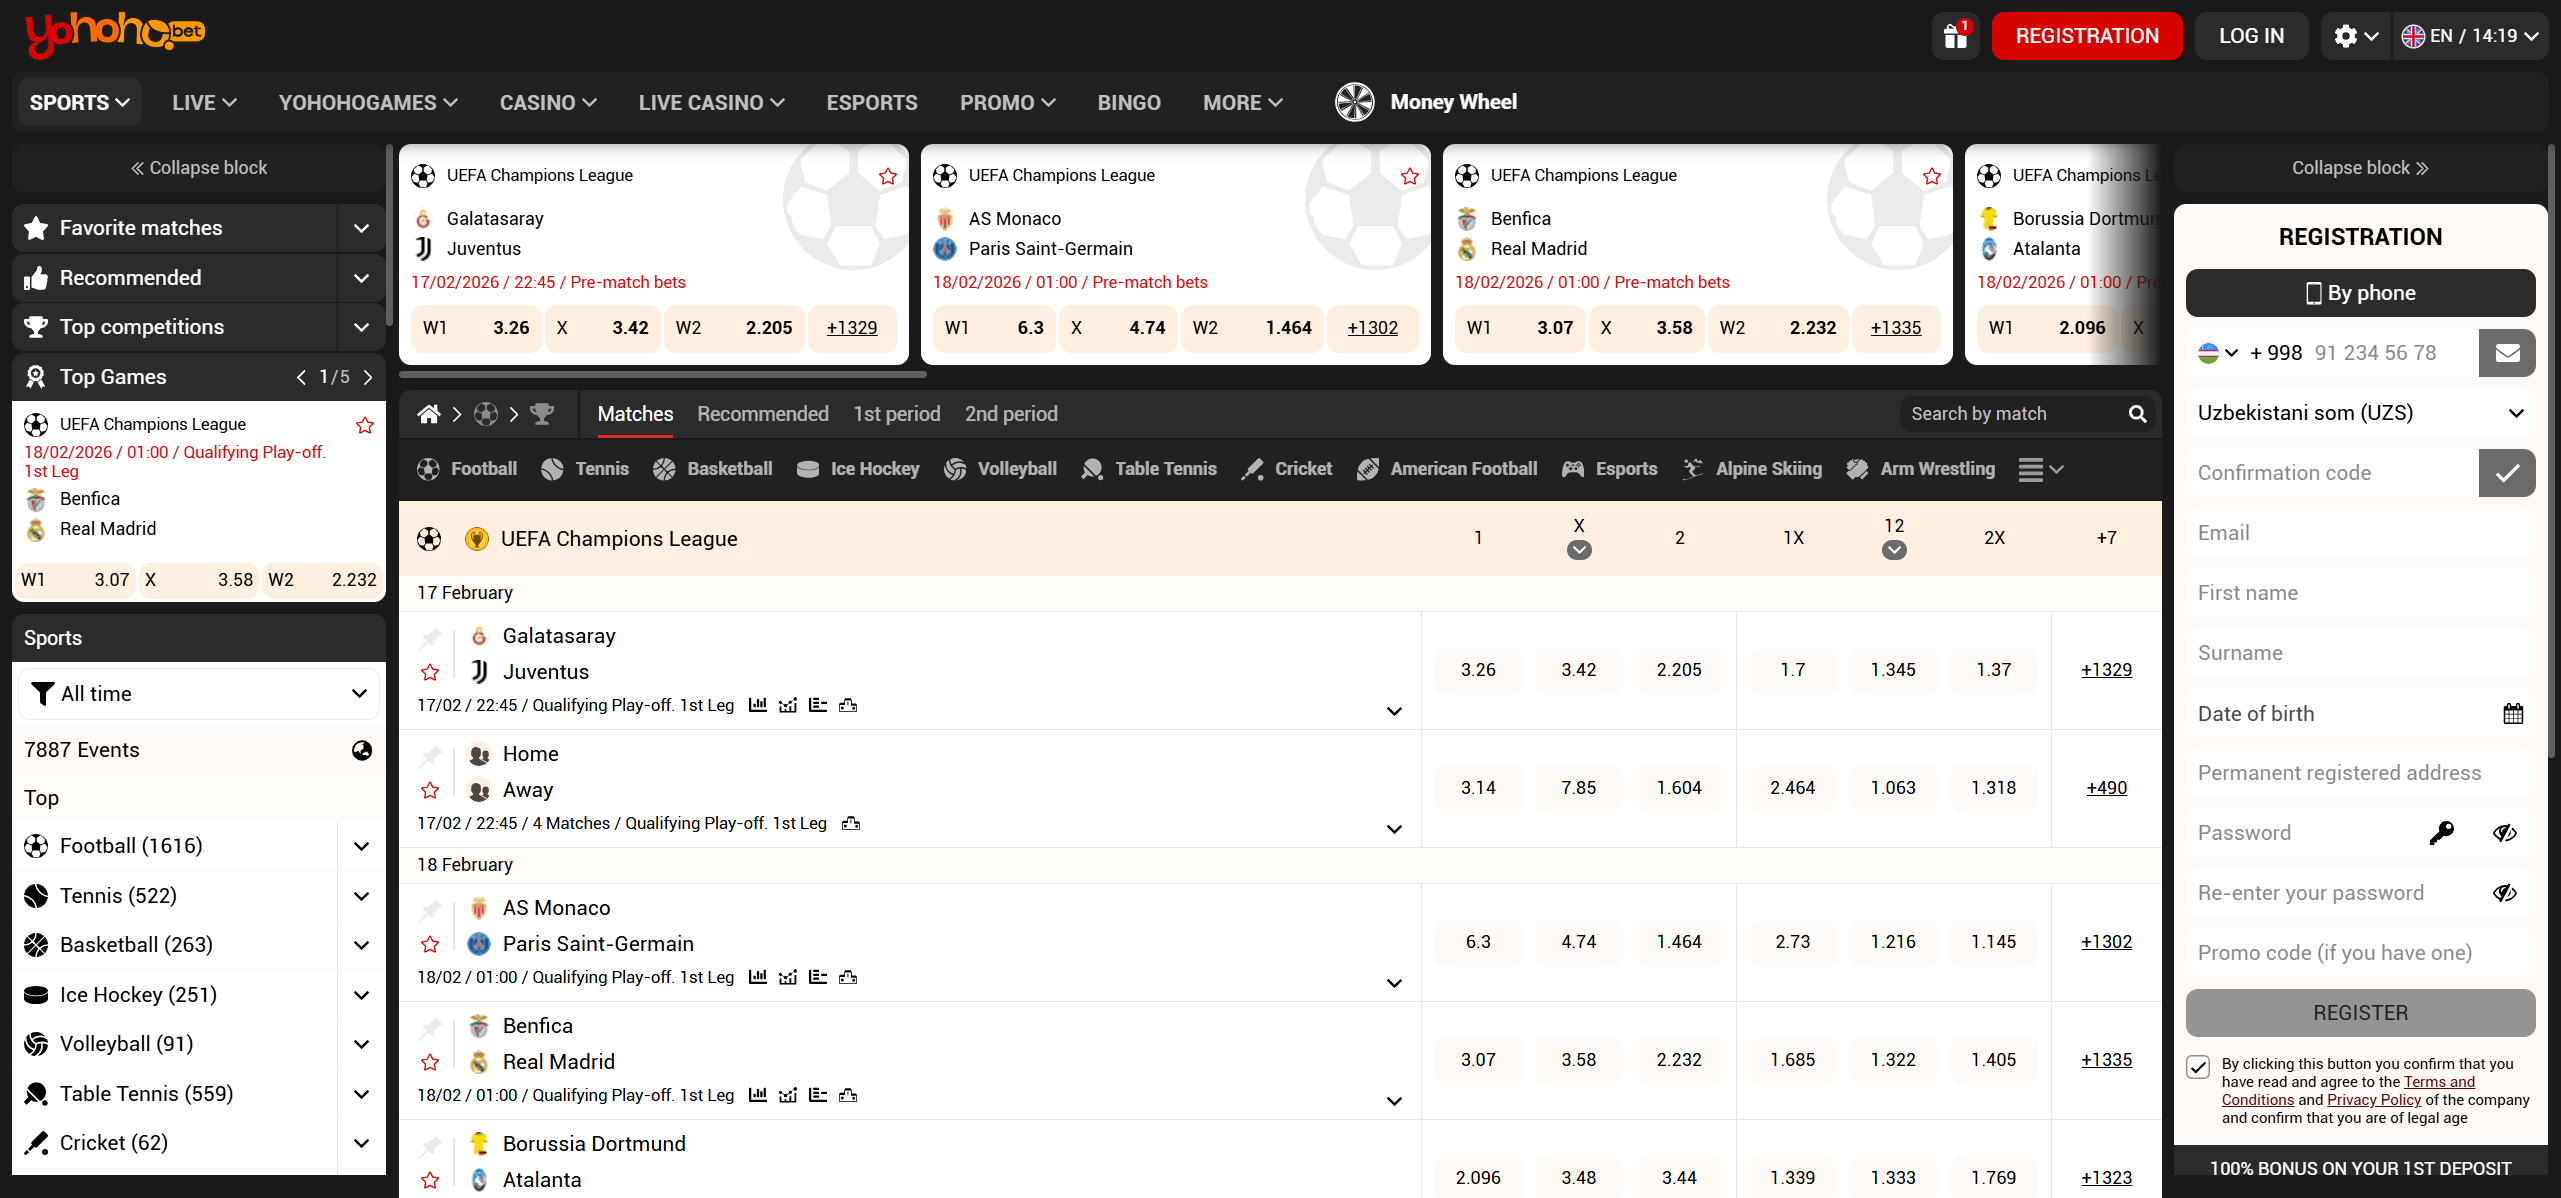Switch to the 1st period tab
This screenshot has width=2561, height=1198.
pos(896,414)
